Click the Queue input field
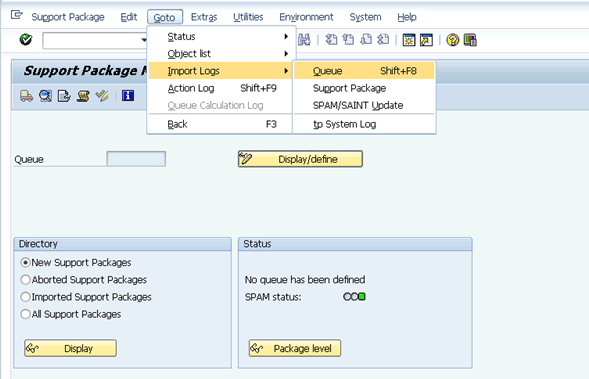 click(x=136, y=159)
